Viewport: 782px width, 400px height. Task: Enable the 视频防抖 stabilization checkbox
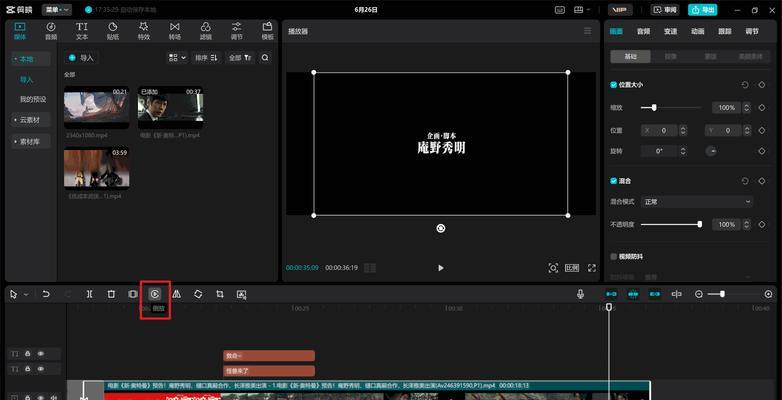[x=613, y=256]
